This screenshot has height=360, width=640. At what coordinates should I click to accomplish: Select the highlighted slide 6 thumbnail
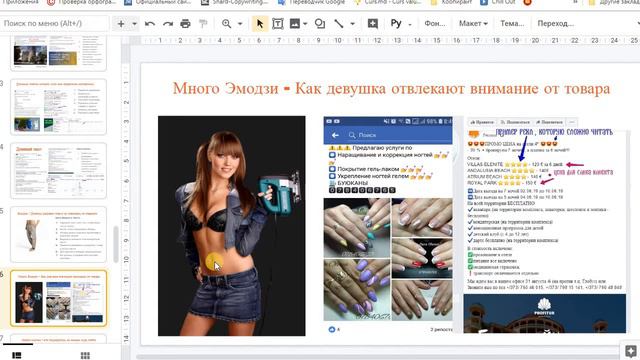coord(58,298)
